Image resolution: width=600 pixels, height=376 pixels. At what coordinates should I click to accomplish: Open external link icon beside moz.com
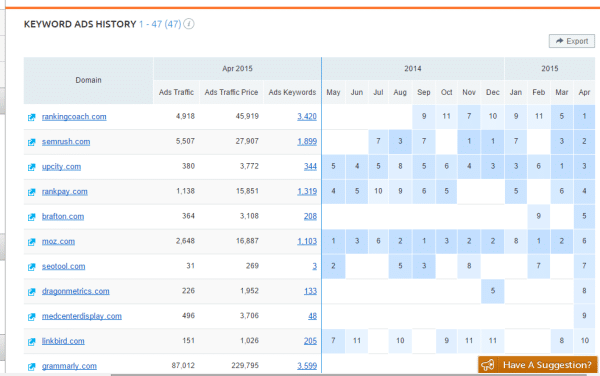[x=32, y=242]
